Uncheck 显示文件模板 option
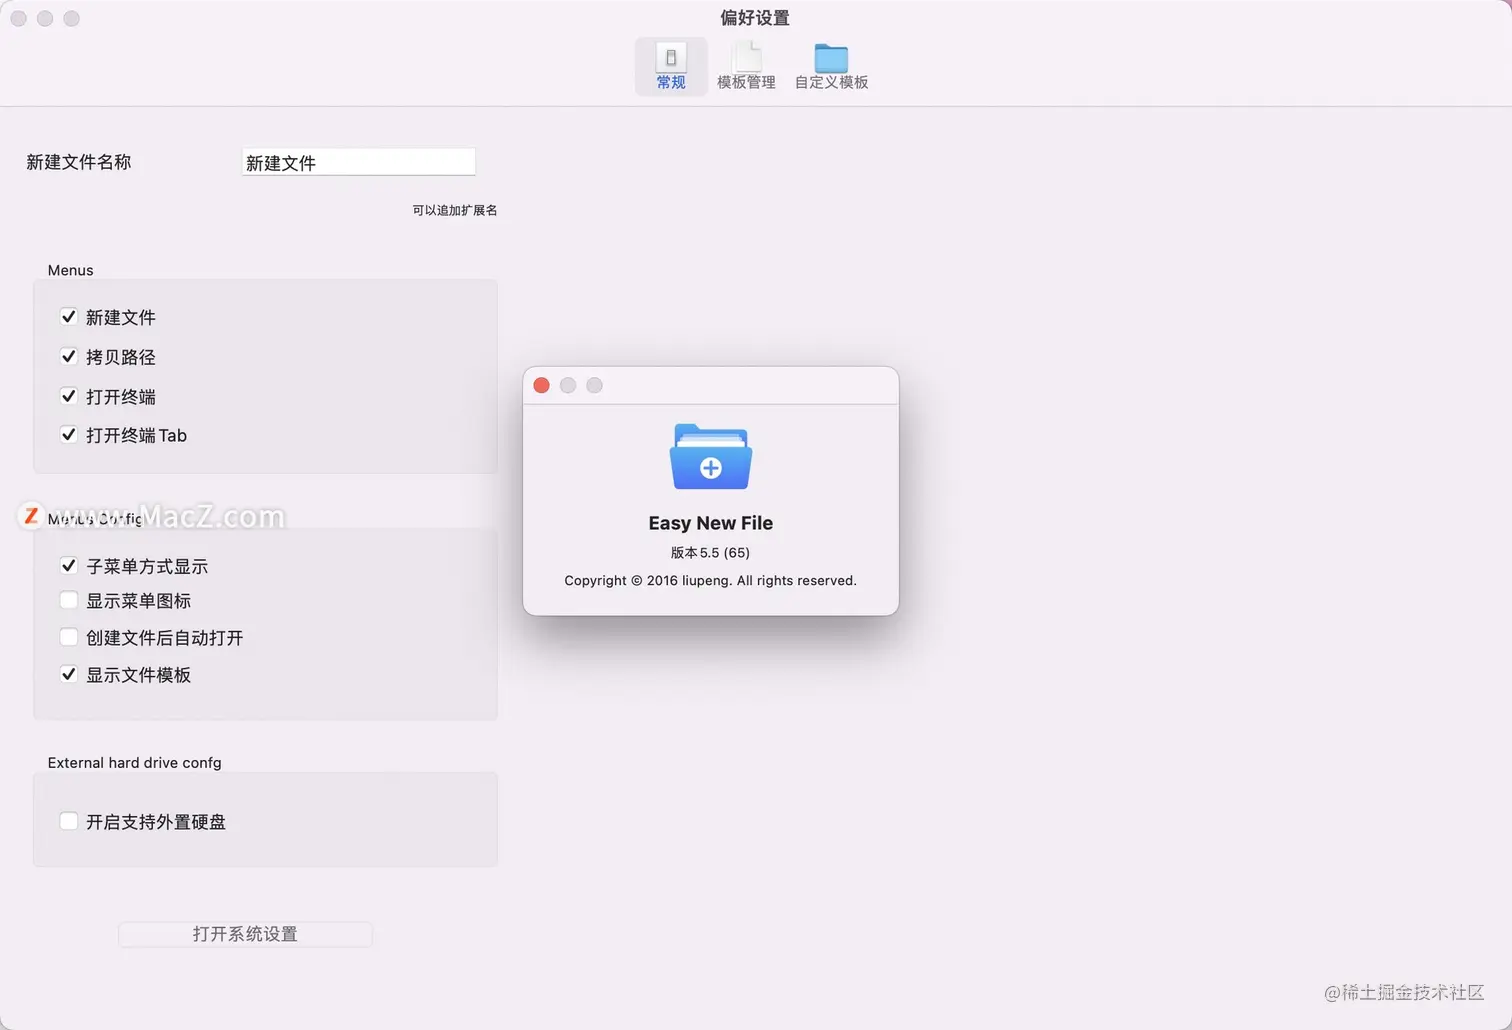The height and width of the screenshot is (1030, 1512). [x=69, y=674]
